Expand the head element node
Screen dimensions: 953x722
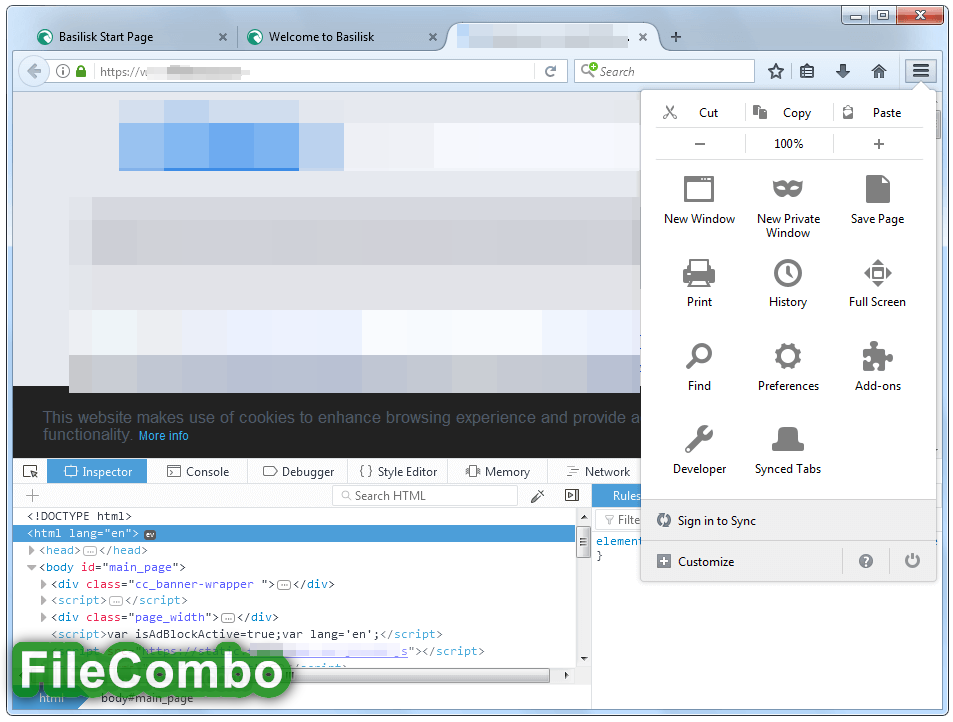click(x=32, y=550)
